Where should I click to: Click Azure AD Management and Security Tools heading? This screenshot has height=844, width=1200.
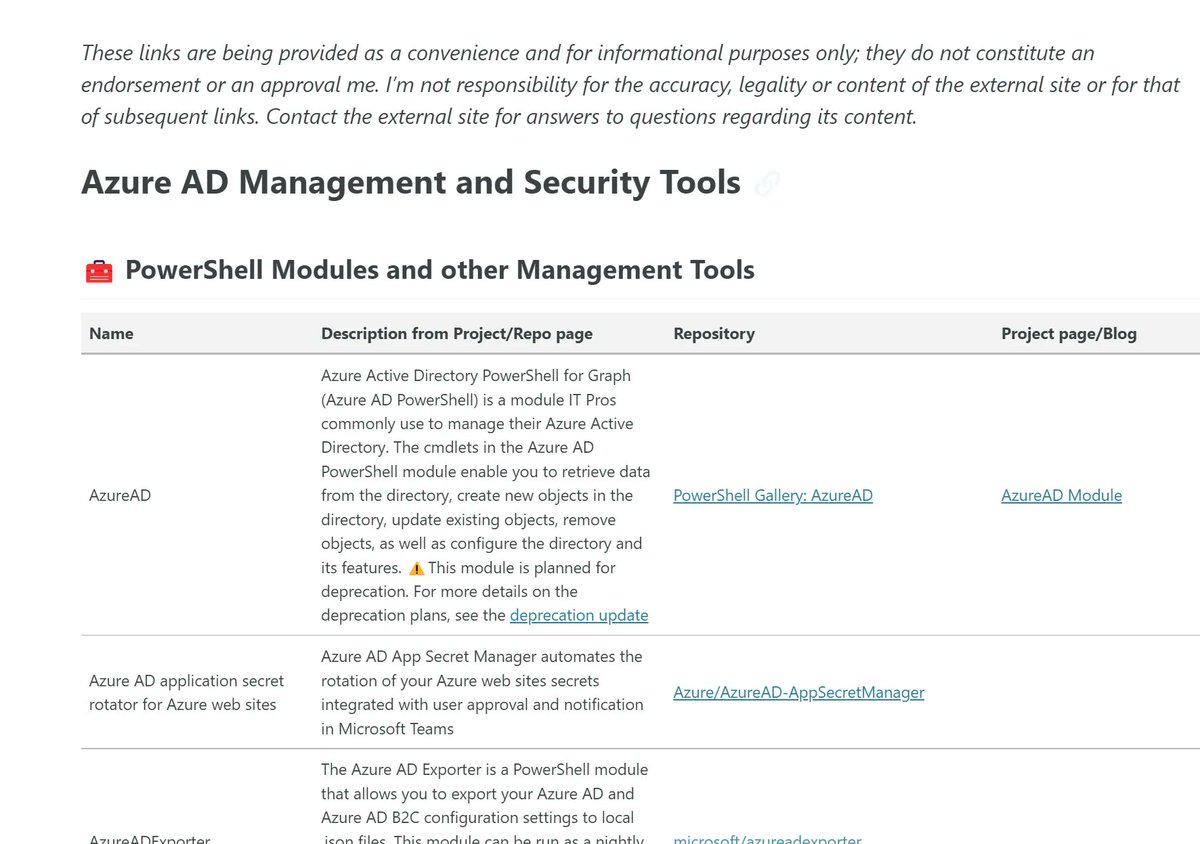pyautogui.click(x=411, y=182)
